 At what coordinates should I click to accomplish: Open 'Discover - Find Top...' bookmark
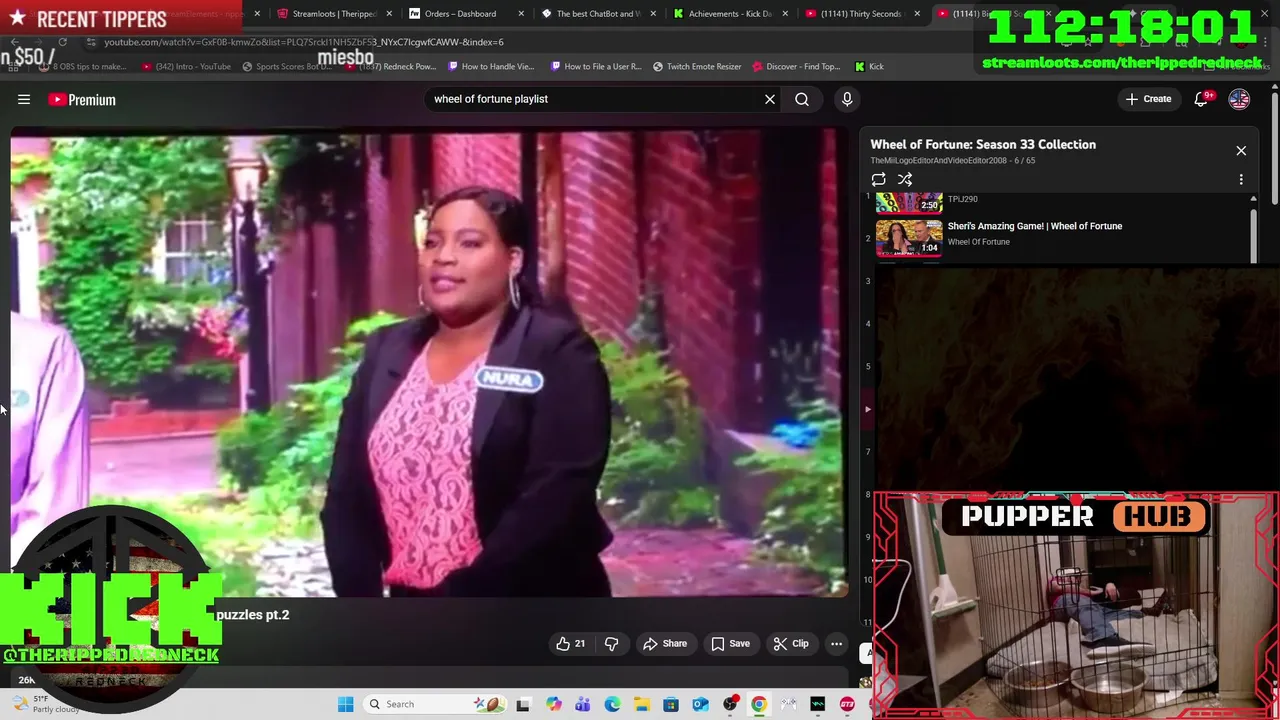(796, 67)
